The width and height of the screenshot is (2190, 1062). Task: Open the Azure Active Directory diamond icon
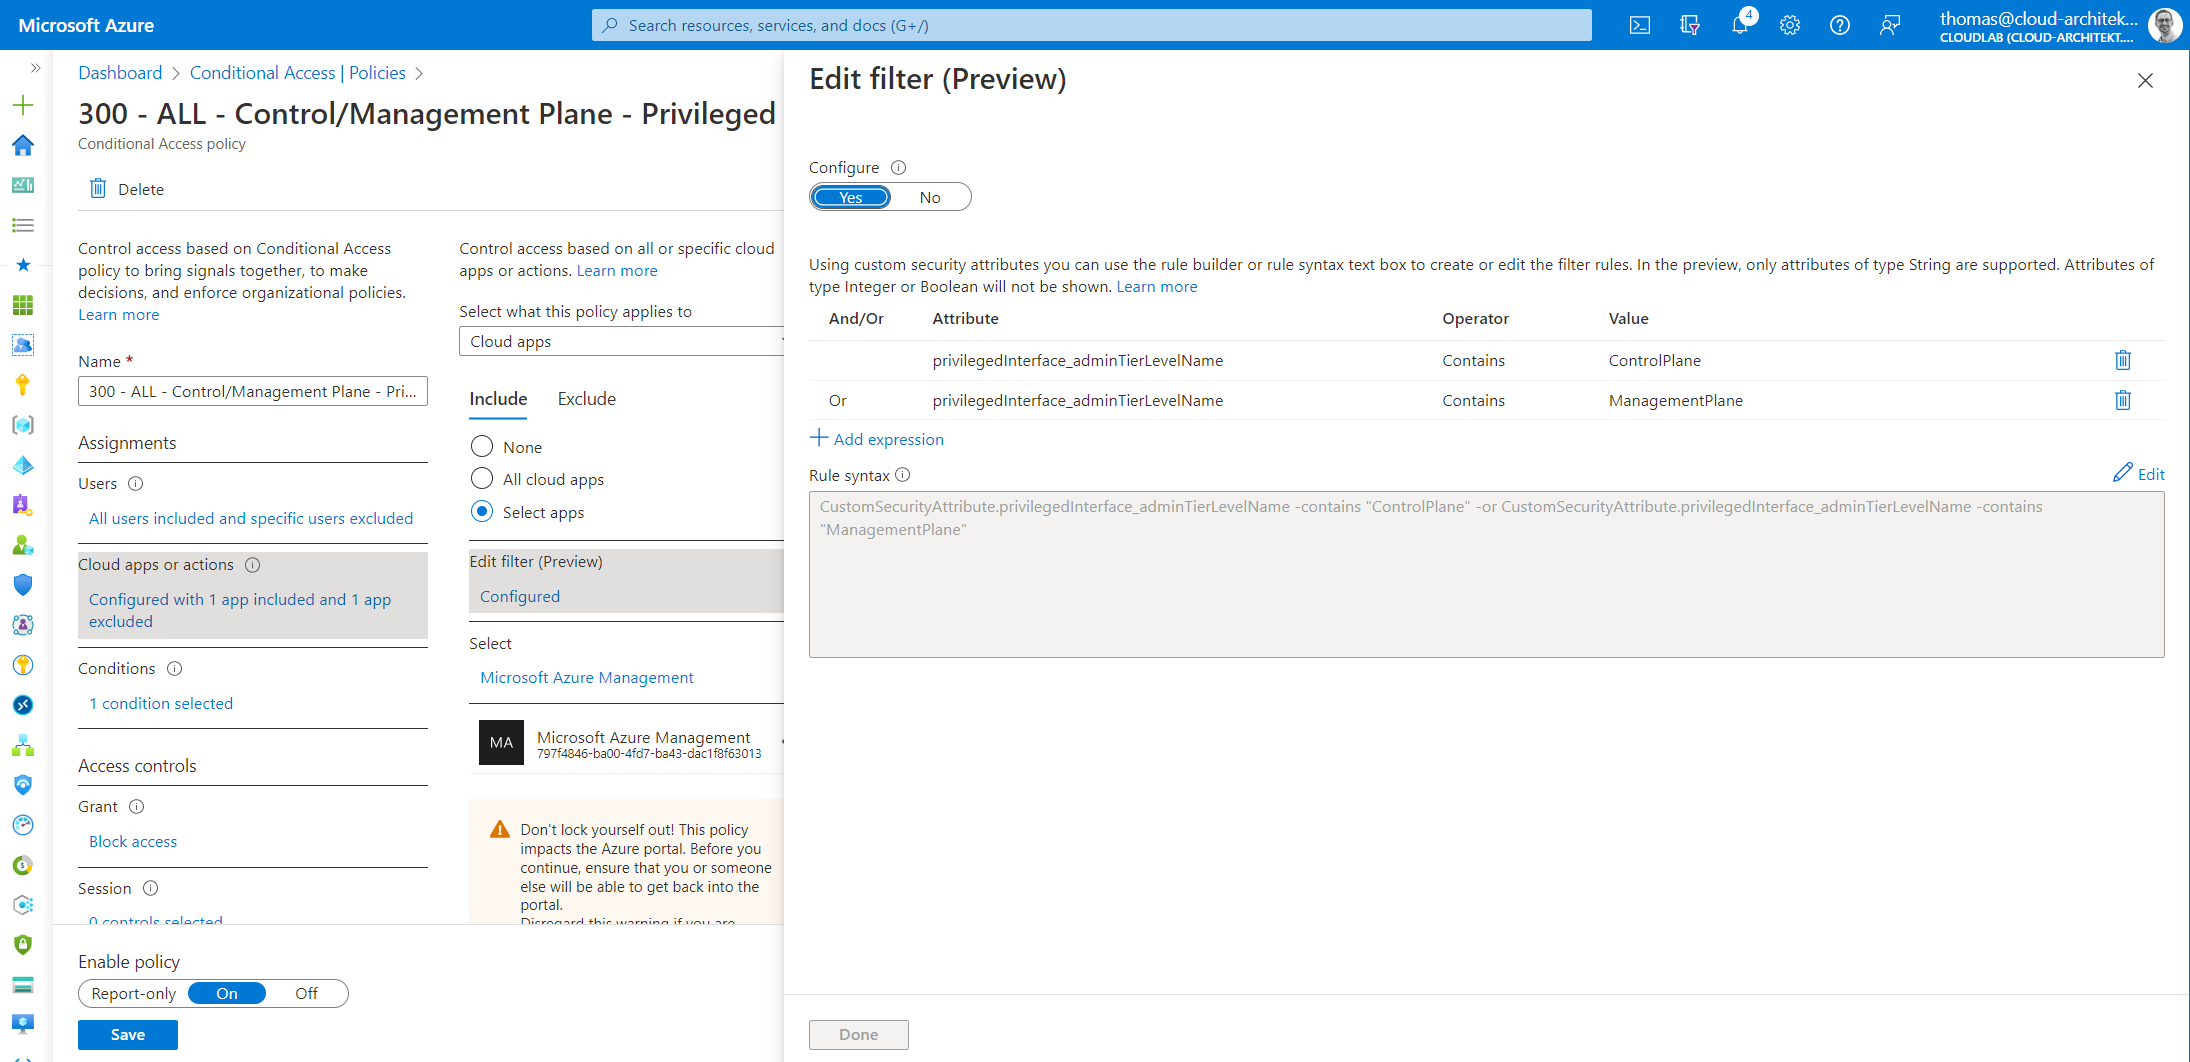click(x=23, y=465)
